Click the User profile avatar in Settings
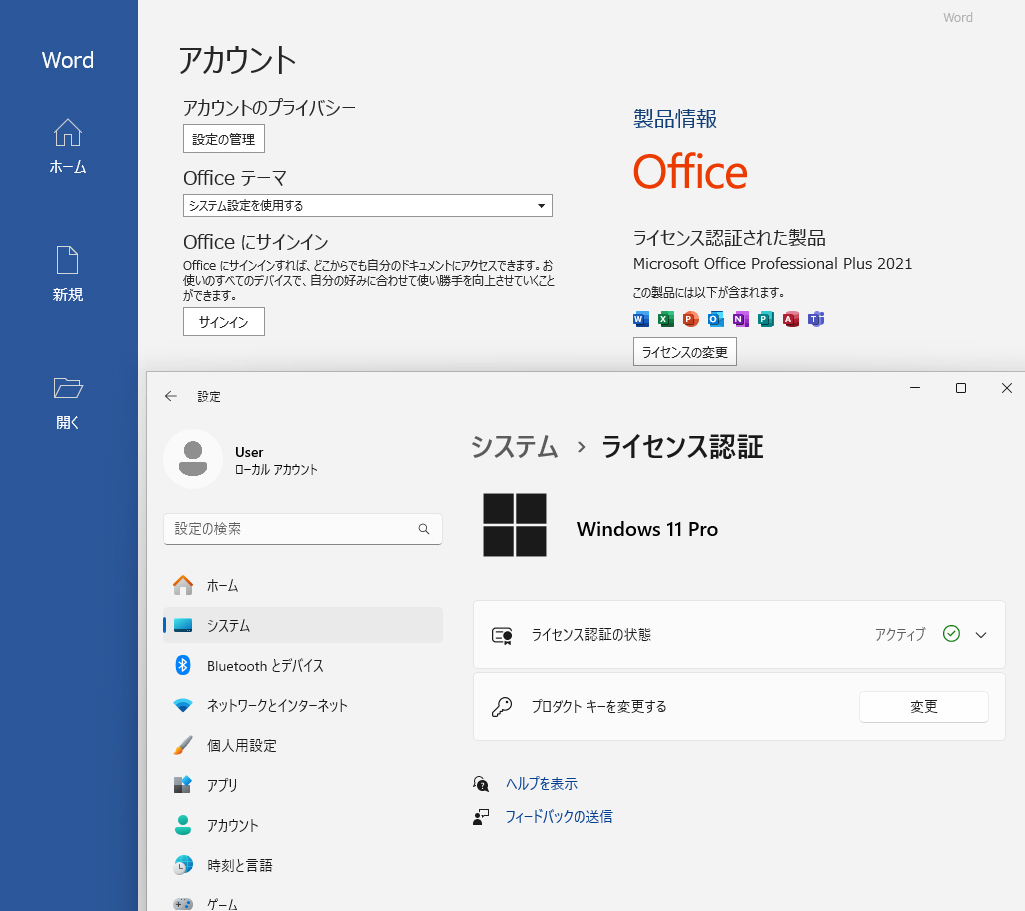The image size is (1025, 911). pyautogui.click(x=193, y=459)
